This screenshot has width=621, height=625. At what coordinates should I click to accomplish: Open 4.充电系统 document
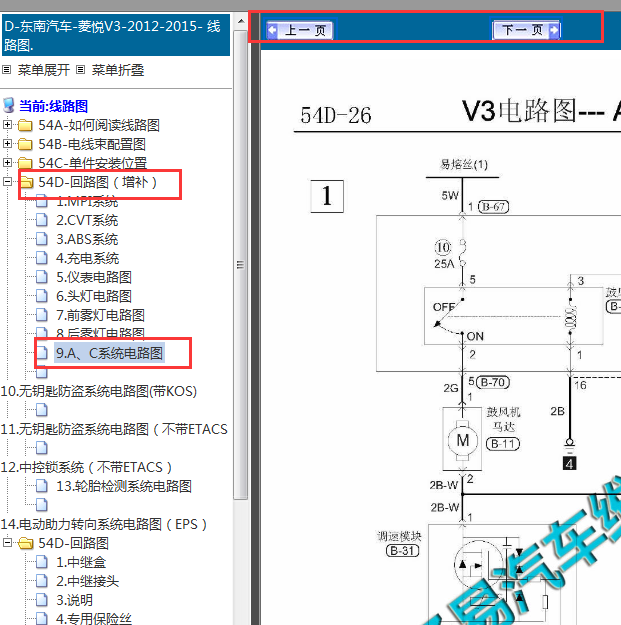(x=87, y=258)
